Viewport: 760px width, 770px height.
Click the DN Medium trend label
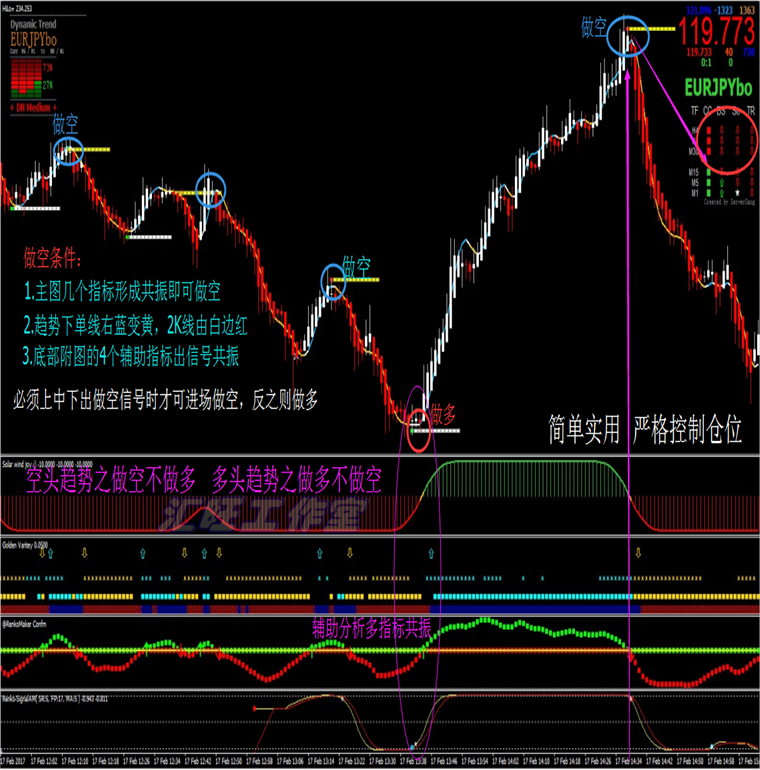click(31, 104)
